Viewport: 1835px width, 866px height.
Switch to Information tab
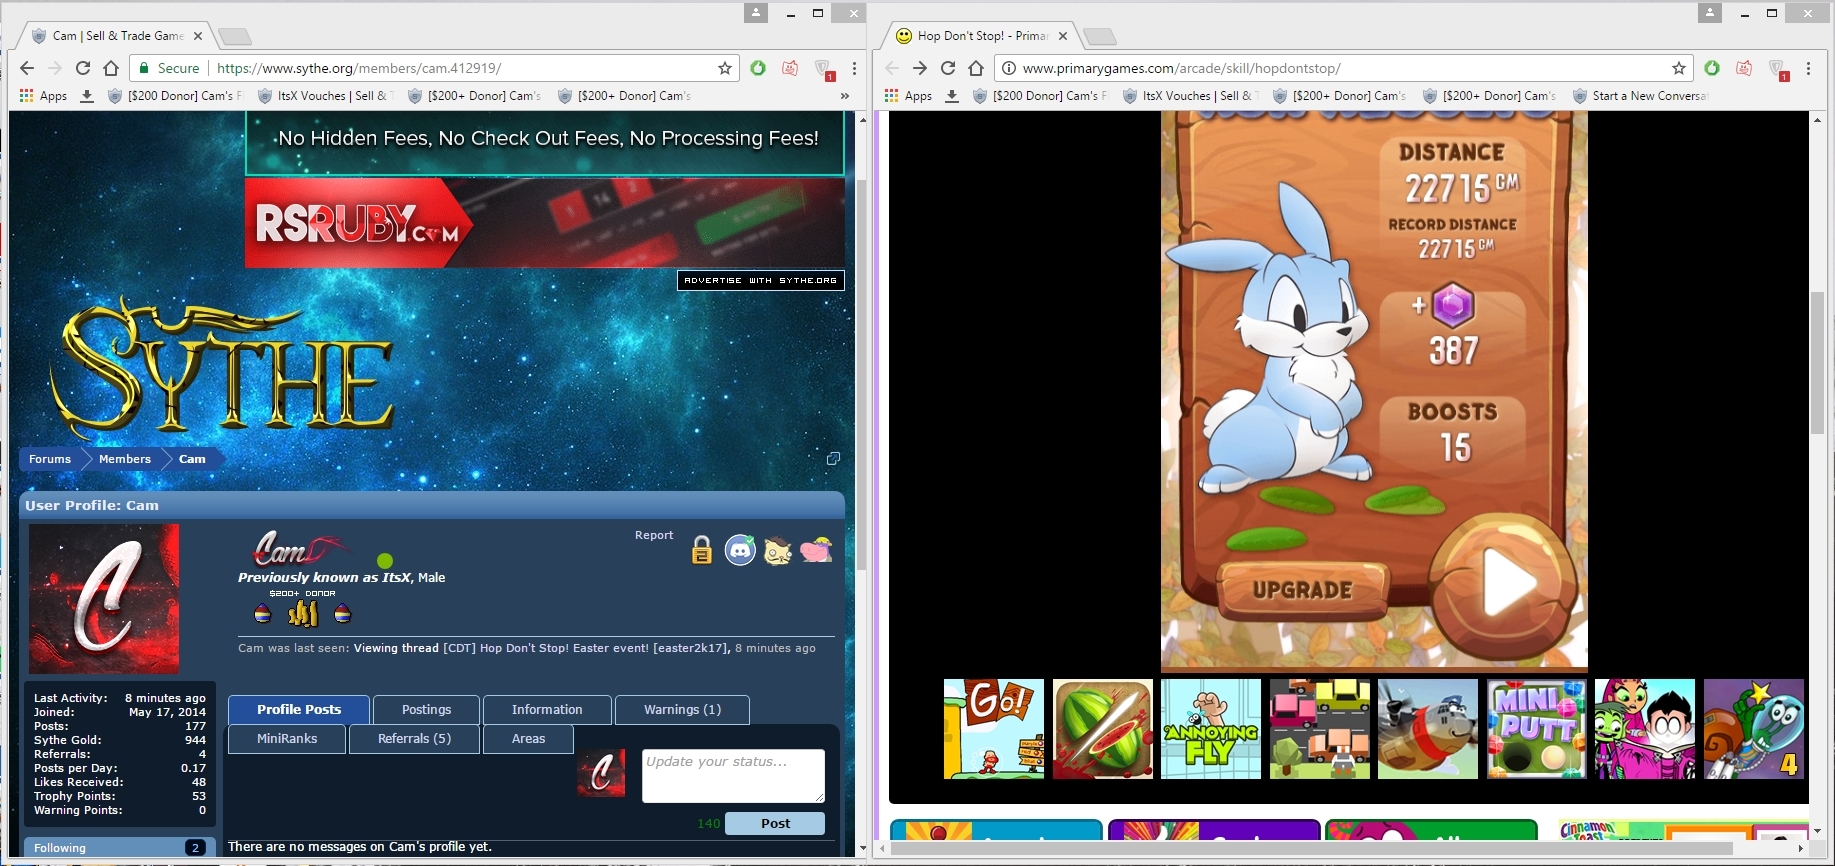547,710
